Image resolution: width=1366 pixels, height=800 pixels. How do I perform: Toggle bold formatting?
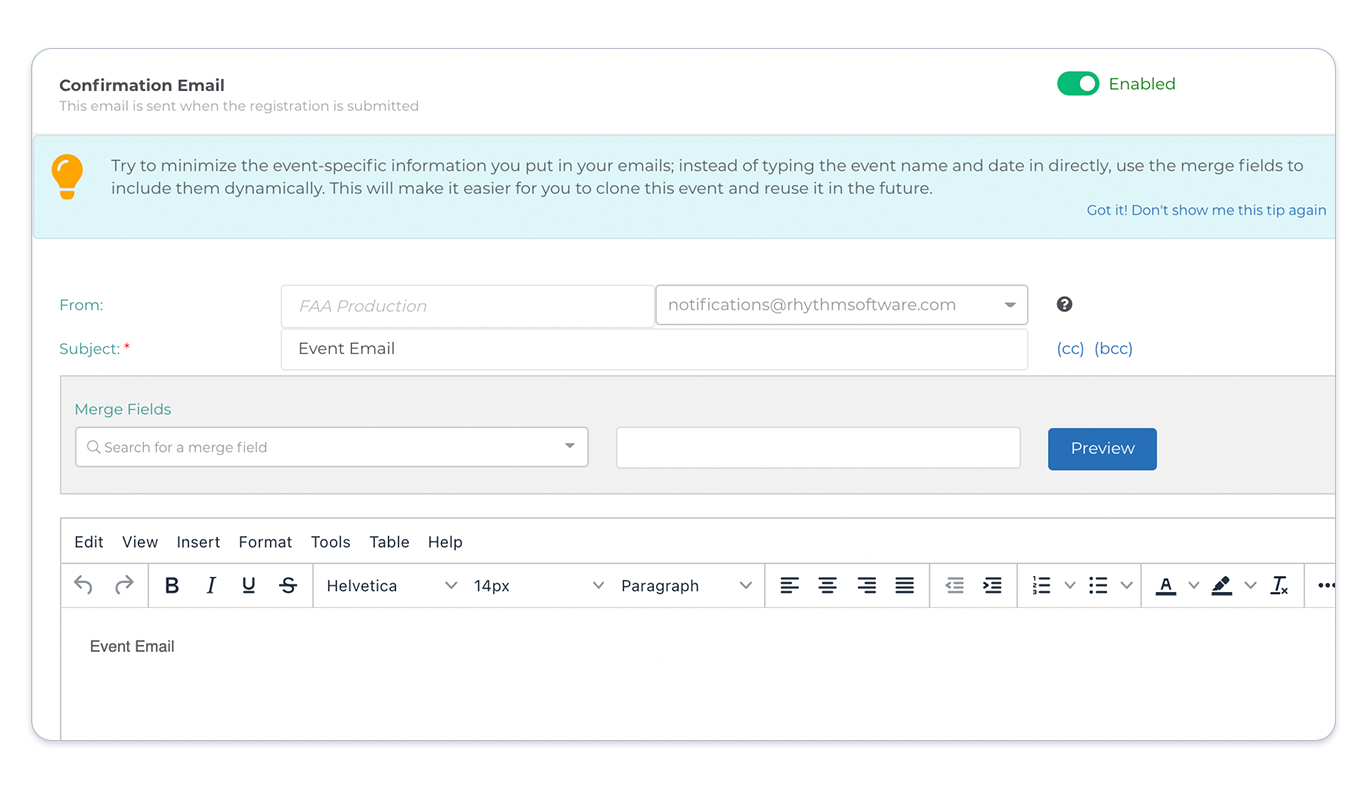tap(172, 586)
